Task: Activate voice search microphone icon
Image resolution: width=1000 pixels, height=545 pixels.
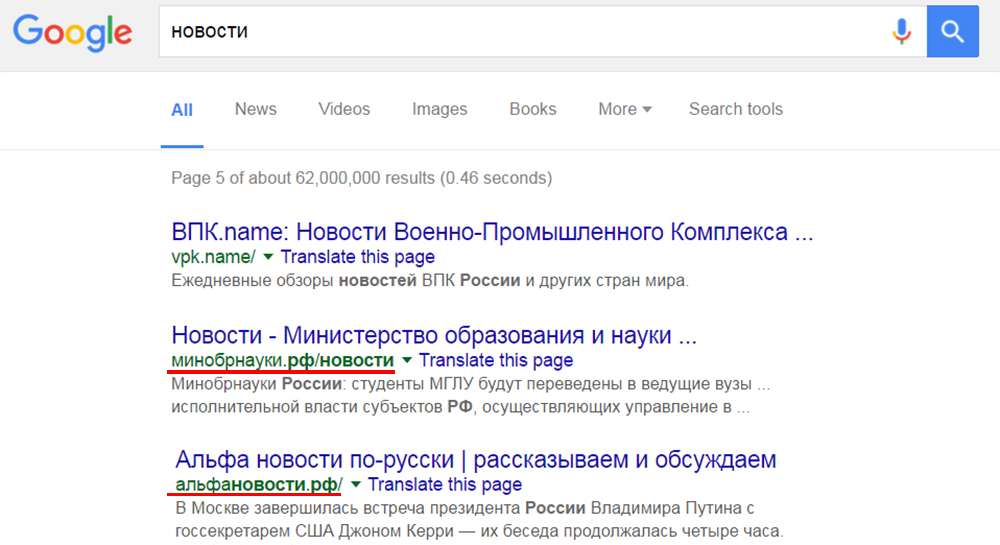Action: point(901,31)
